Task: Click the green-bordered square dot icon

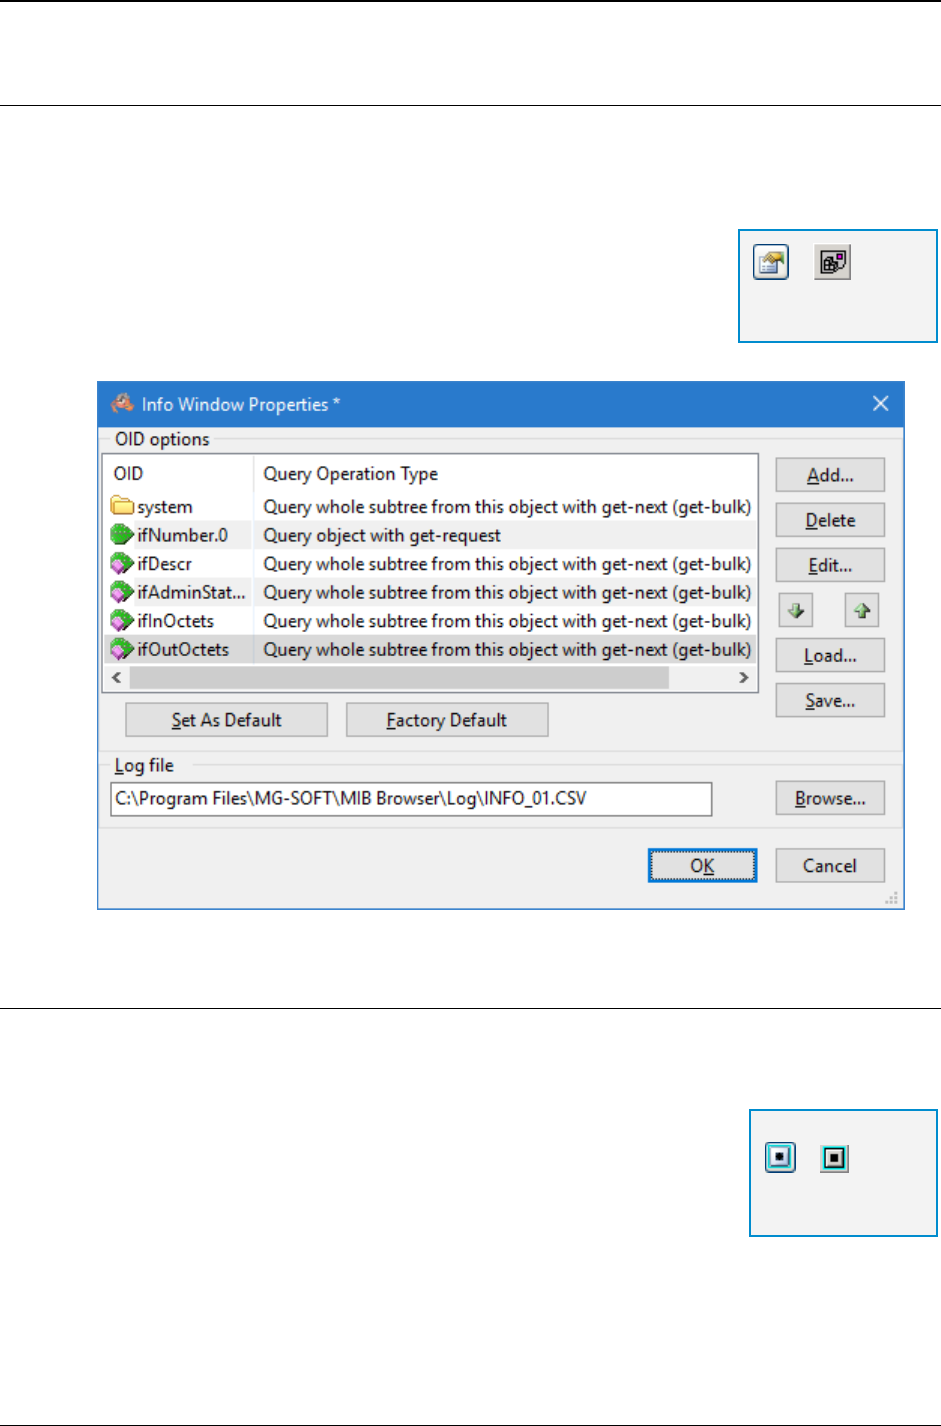Action: point(834,1158)
